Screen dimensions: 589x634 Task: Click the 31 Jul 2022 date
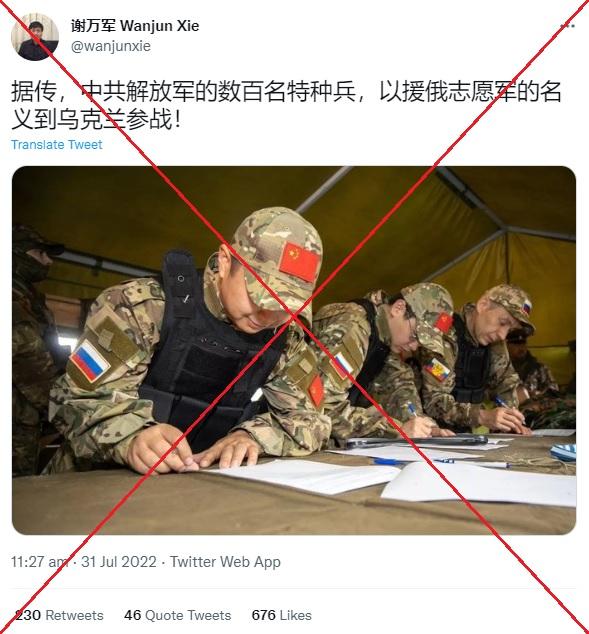click(x=119, y=562)
